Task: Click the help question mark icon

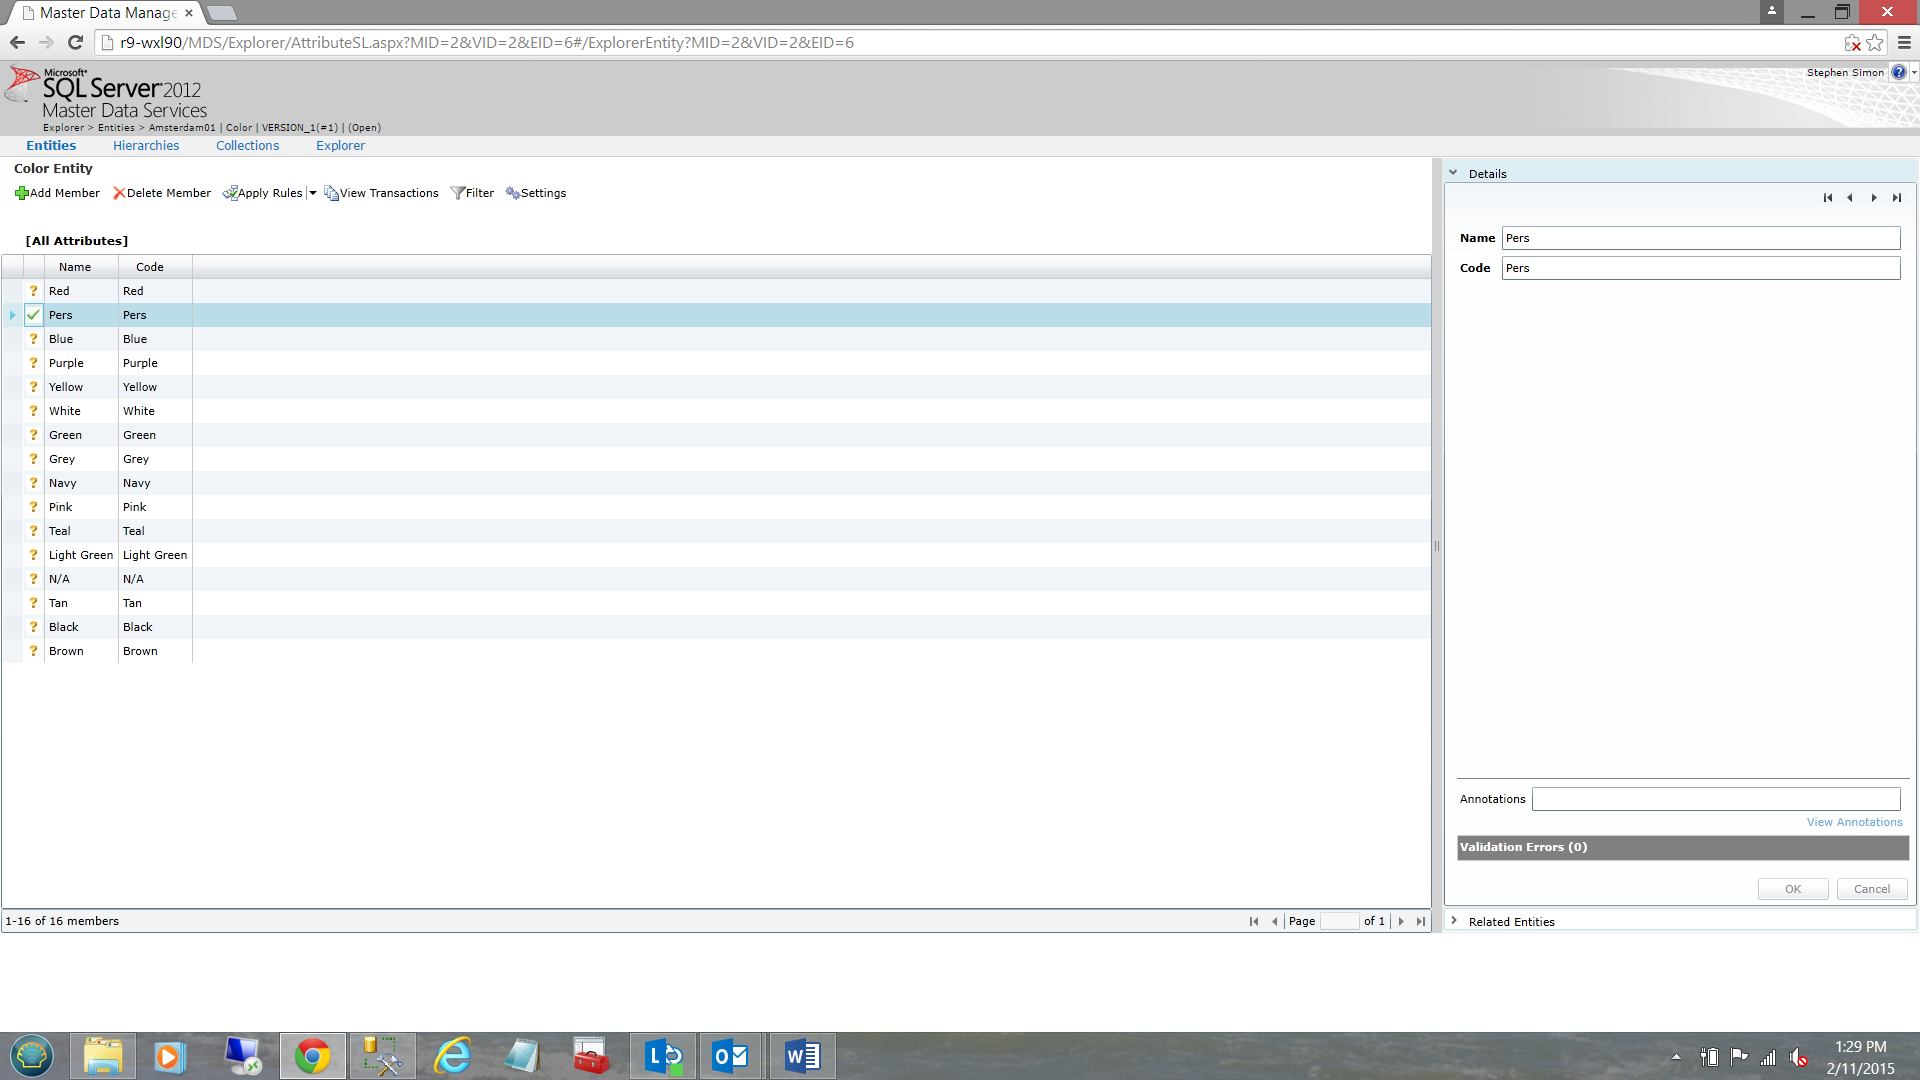Action: [1898, 72]
